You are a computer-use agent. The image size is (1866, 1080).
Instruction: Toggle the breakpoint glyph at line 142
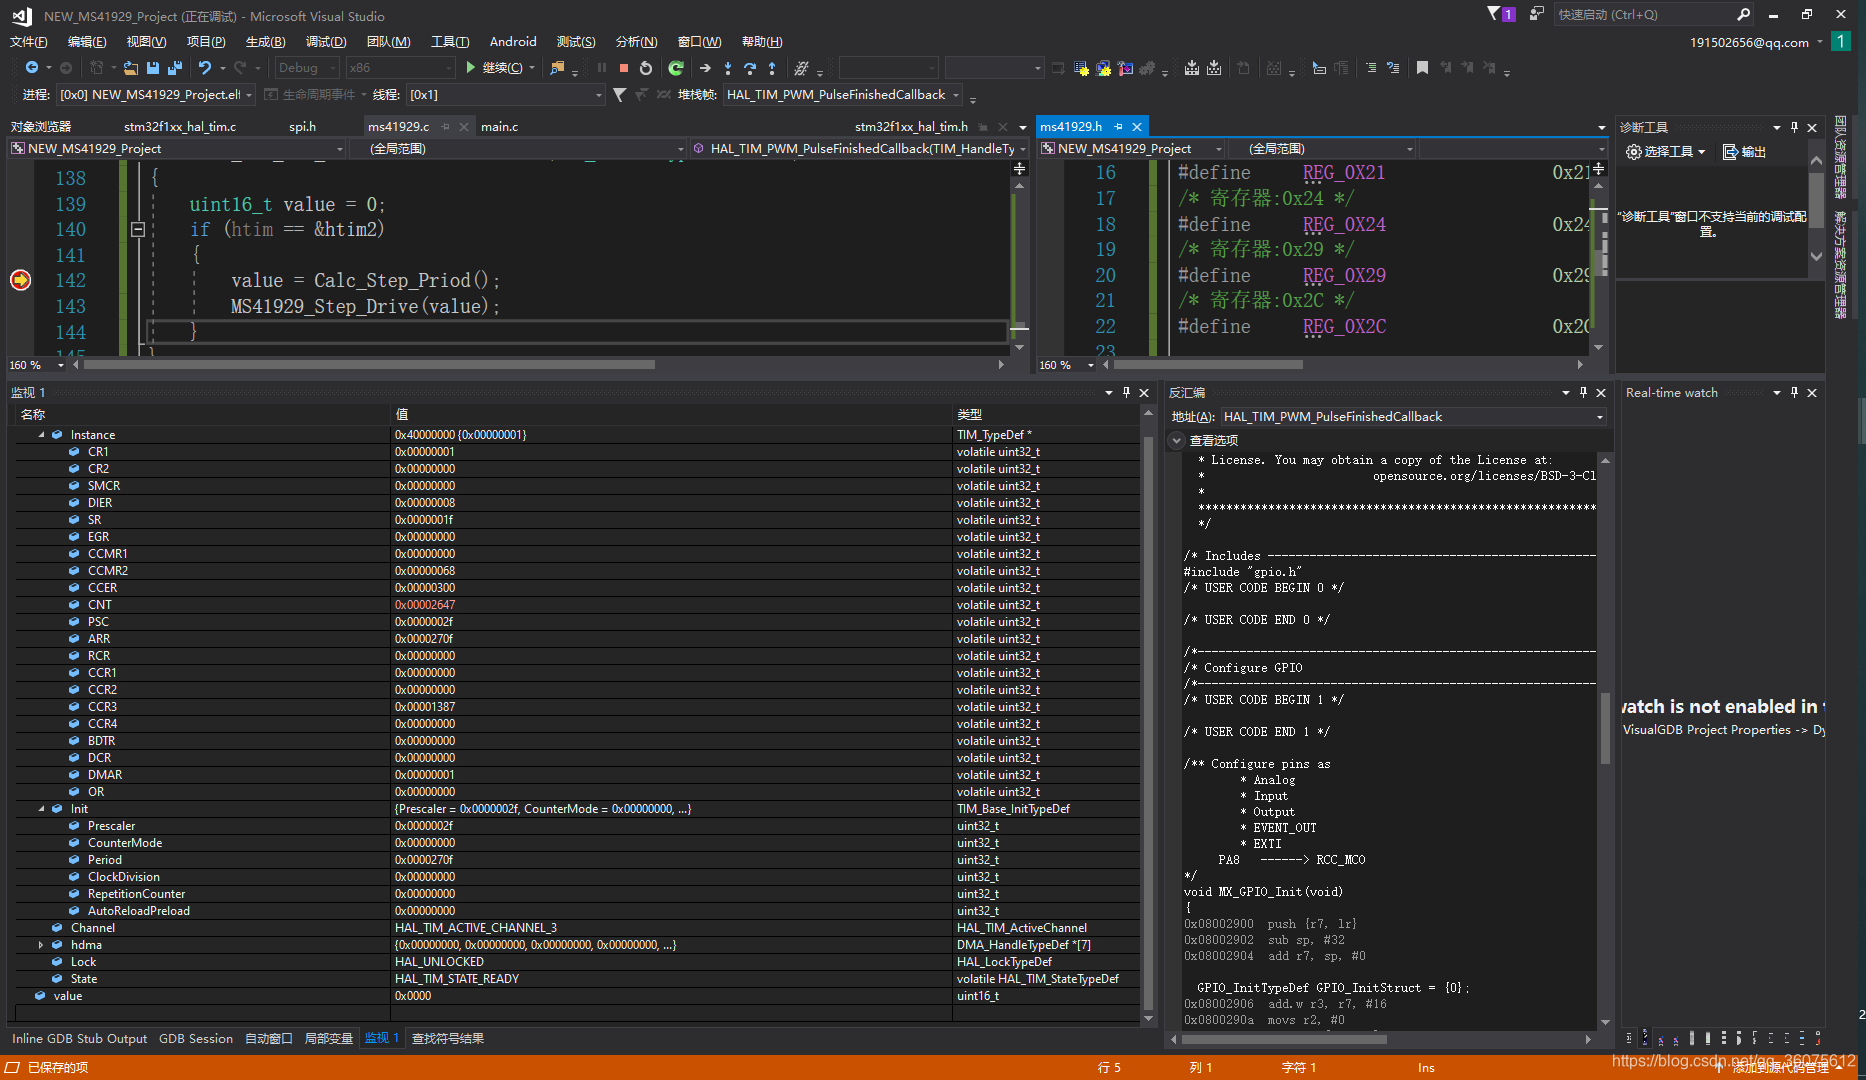[x=20, y=281]
